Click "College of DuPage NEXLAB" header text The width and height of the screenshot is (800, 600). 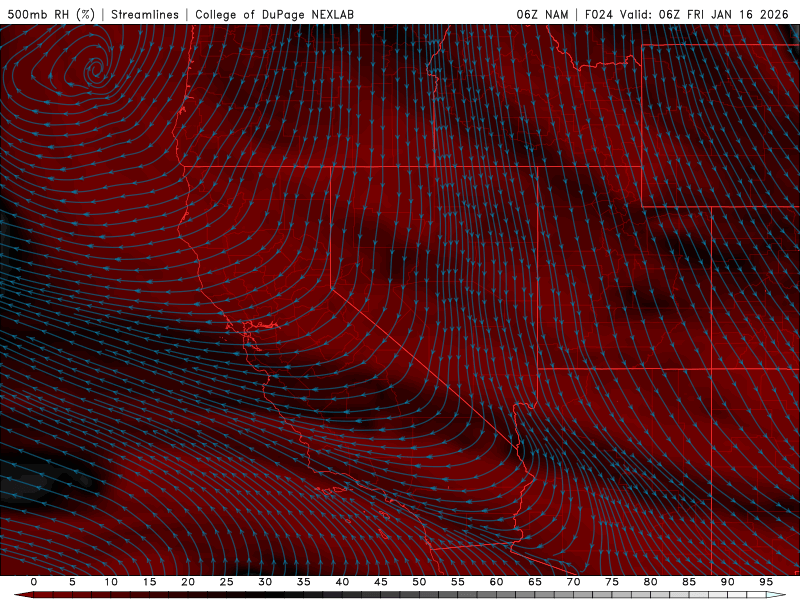pos(274,14)
